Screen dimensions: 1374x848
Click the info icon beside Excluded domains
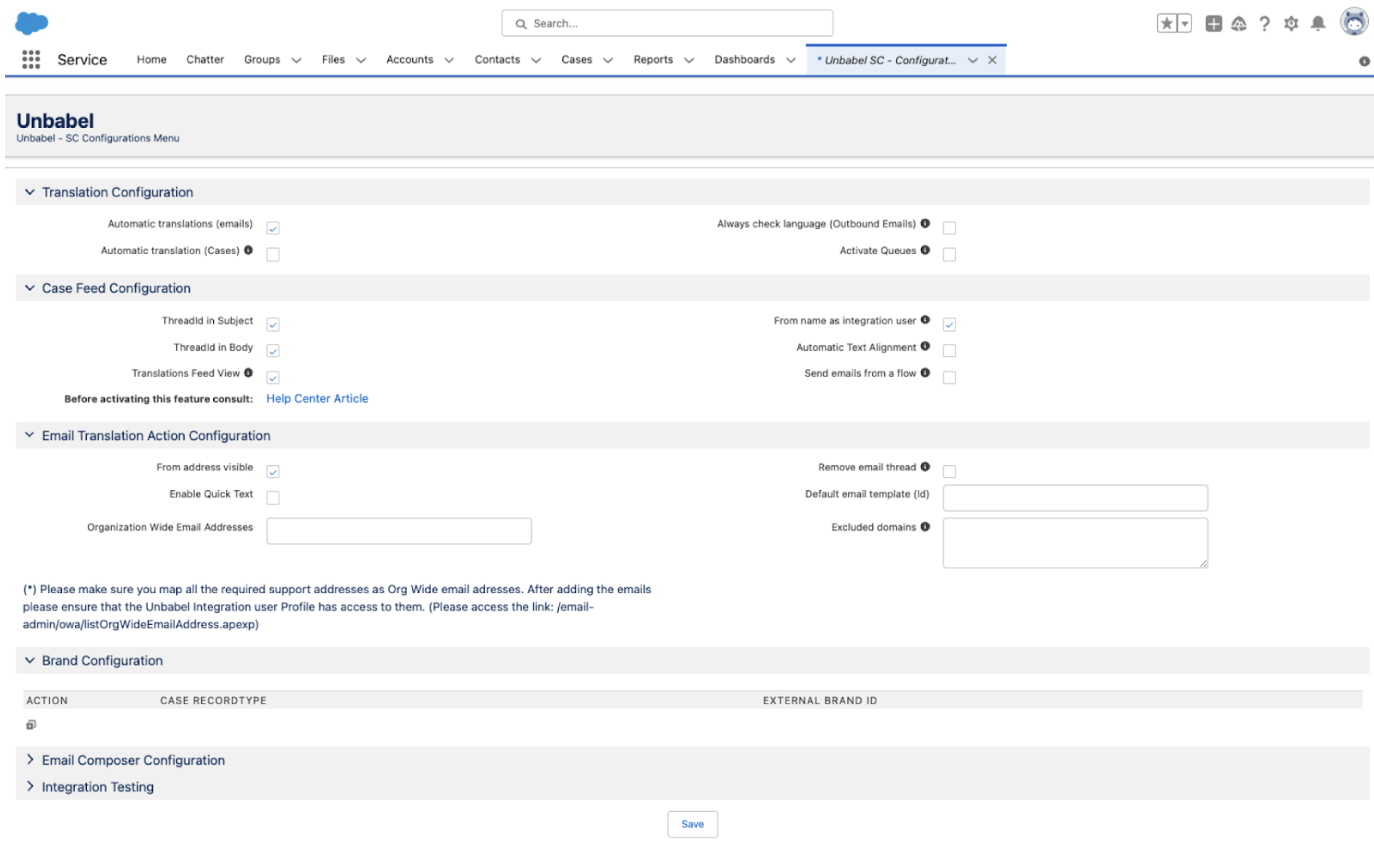click(925, 526)
